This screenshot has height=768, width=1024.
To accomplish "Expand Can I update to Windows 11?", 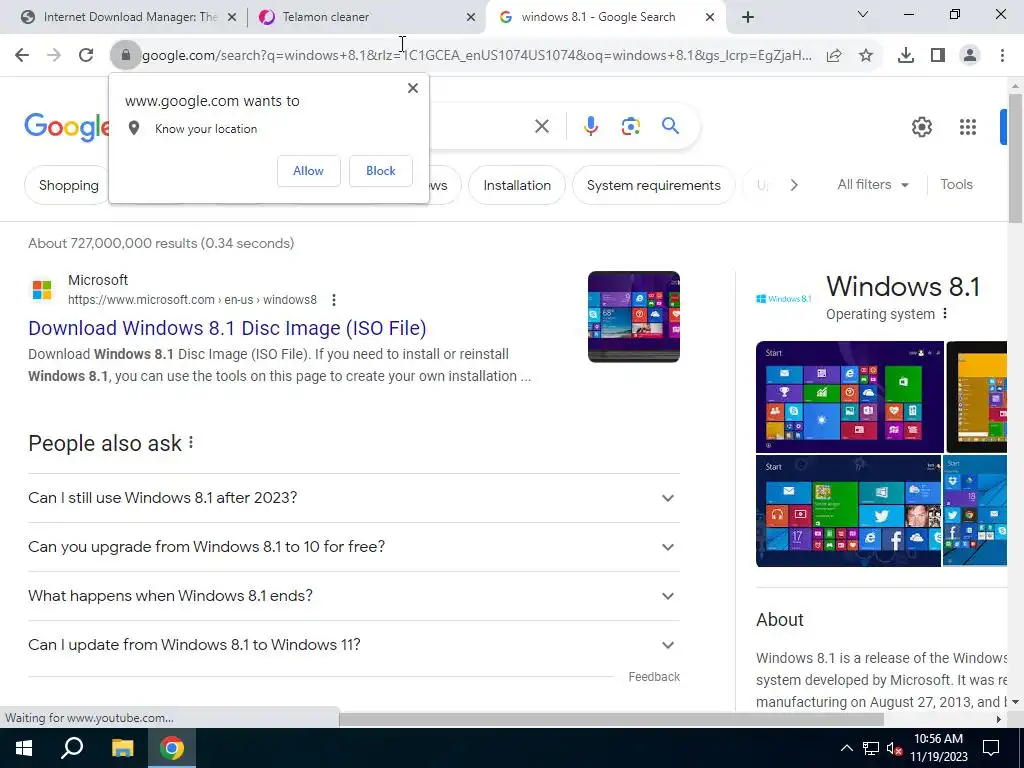I will click(x=354, y=645).
